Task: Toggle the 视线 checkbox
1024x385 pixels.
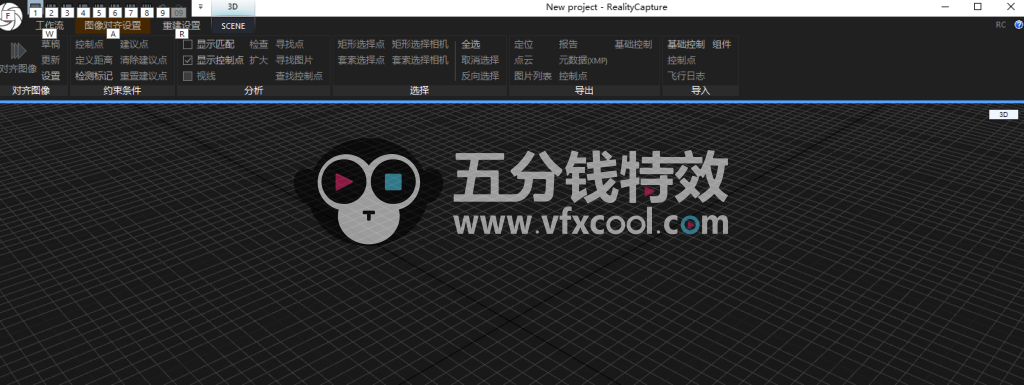Action: [188, 76]
